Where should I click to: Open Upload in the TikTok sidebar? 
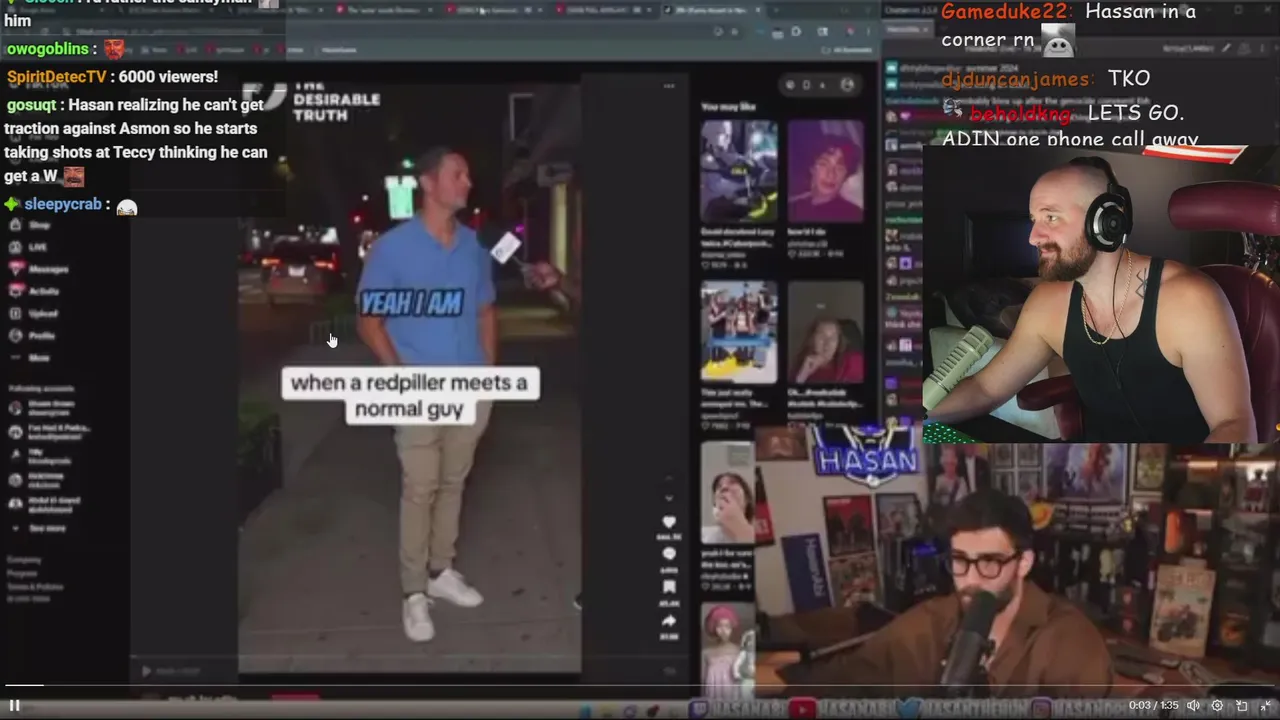[x=33, y=313]
